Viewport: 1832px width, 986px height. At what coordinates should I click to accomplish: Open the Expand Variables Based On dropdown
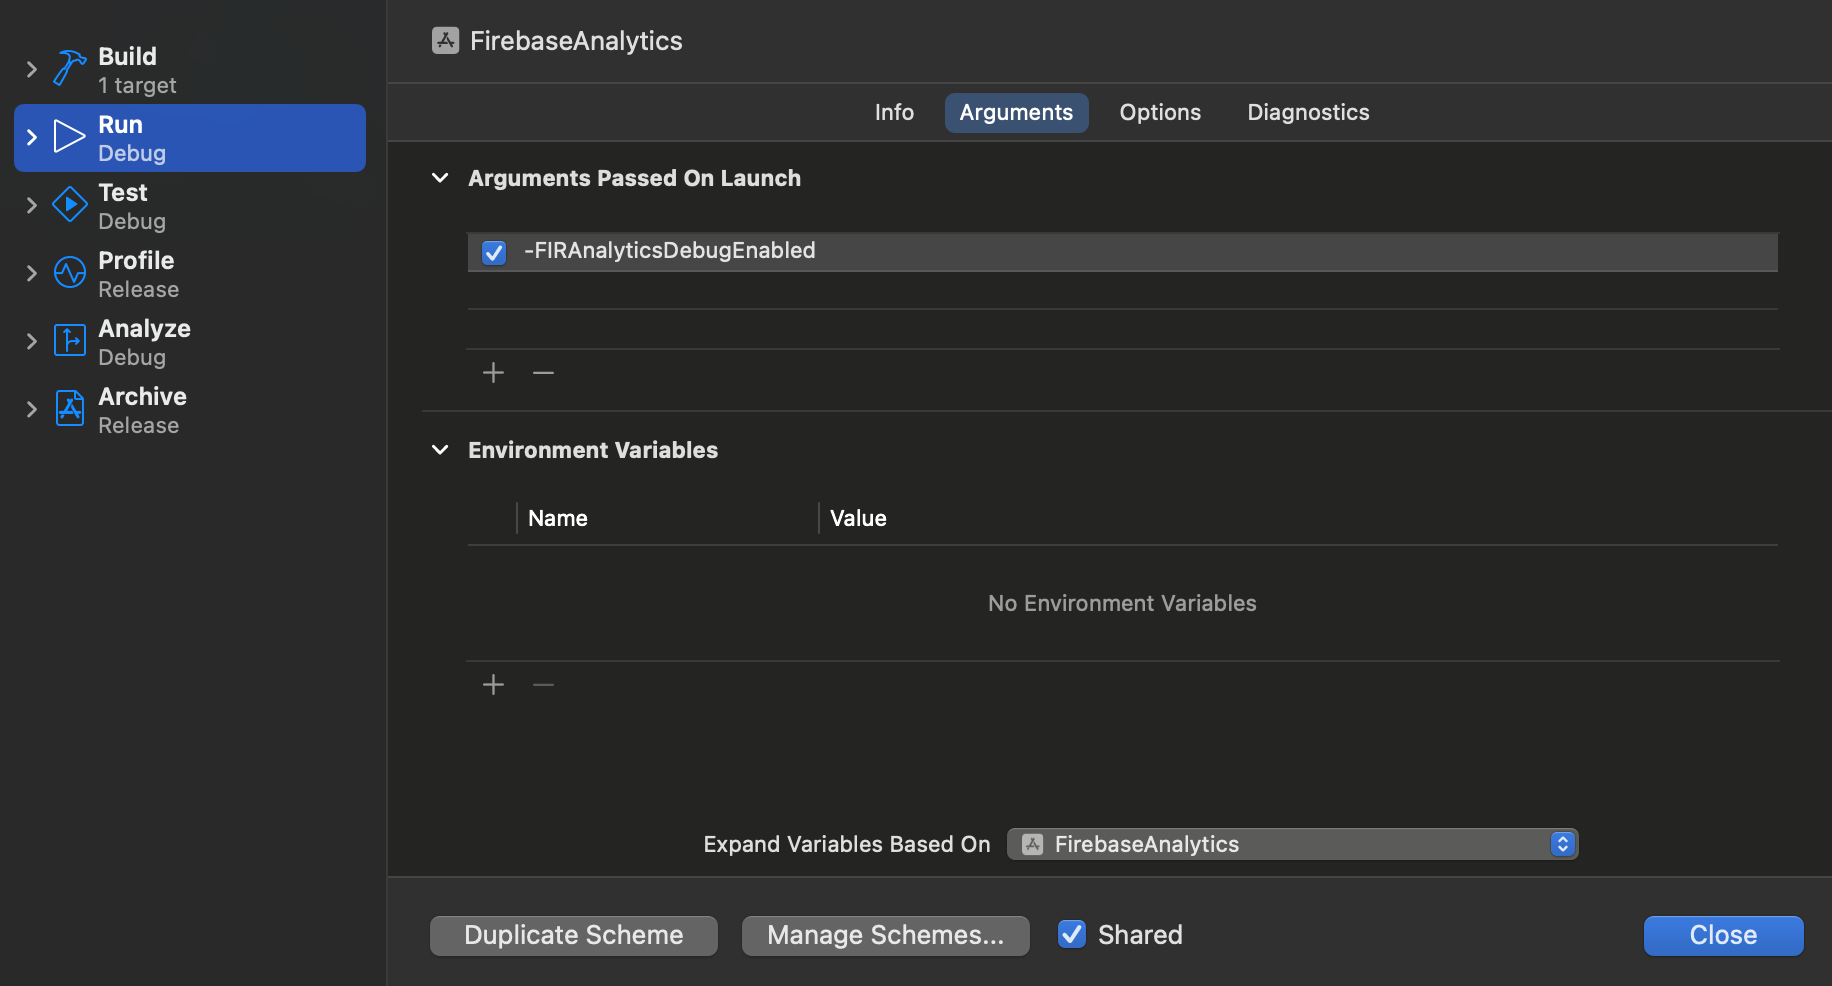pos(1561,843)
